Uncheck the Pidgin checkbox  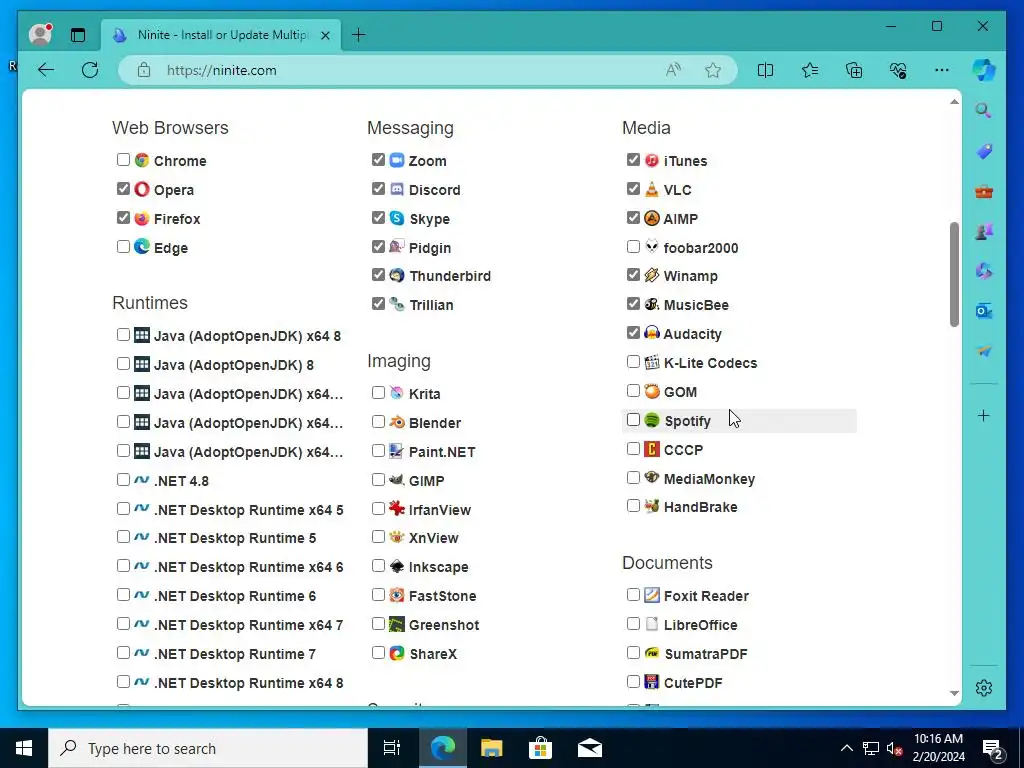coord(378,246)
